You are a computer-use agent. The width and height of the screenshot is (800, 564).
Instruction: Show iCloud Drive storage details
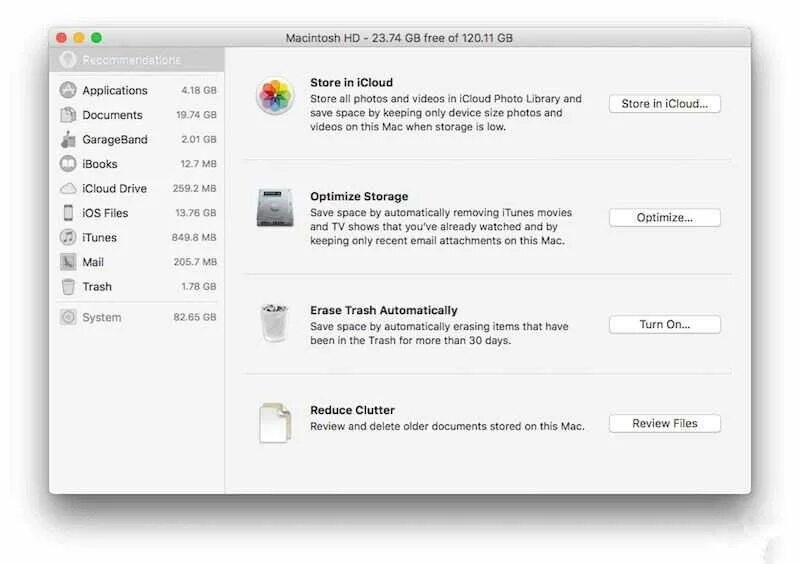[x=137, y=188]
